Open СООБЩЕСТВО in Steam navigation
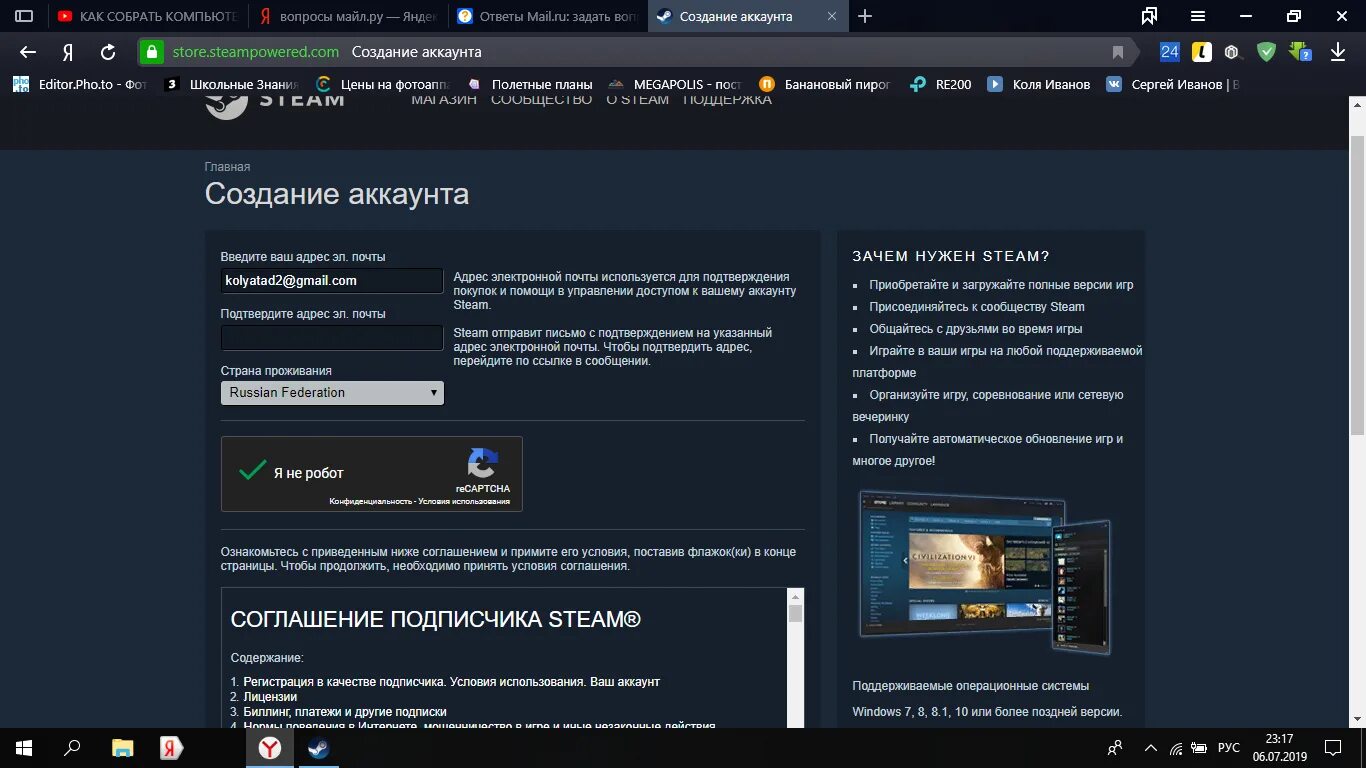Image resolution: width=1366 pixels, height=768 pixels. point(541,100)
